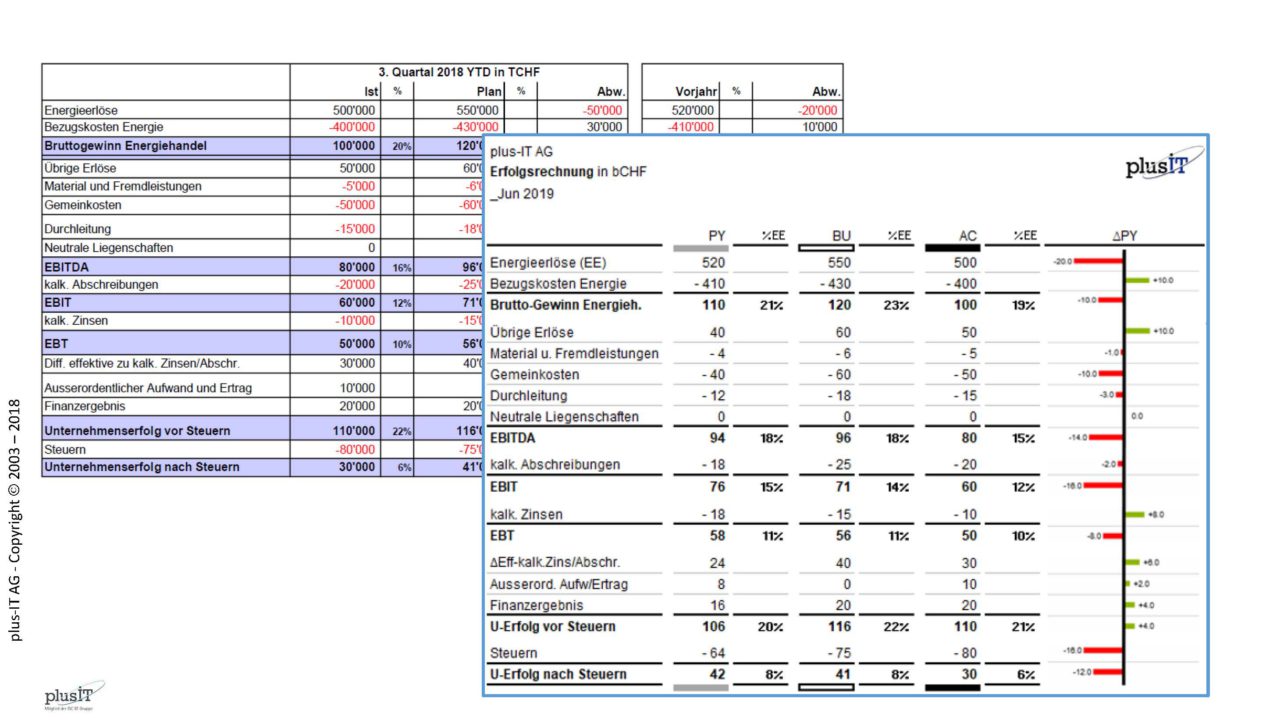Click the Vorjahr value 520'000 in the back table

(692, 110)
